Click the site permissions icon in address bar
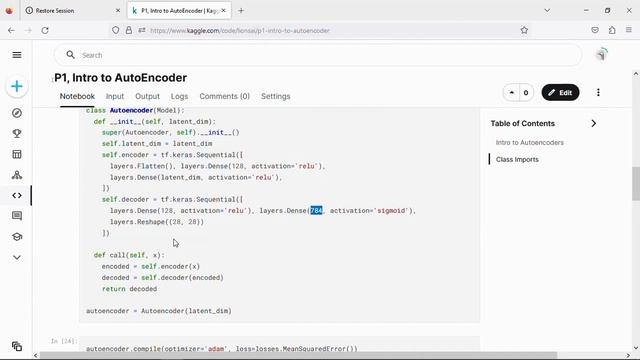The width and height of the screenshot is (640, 360). [142, 30]
